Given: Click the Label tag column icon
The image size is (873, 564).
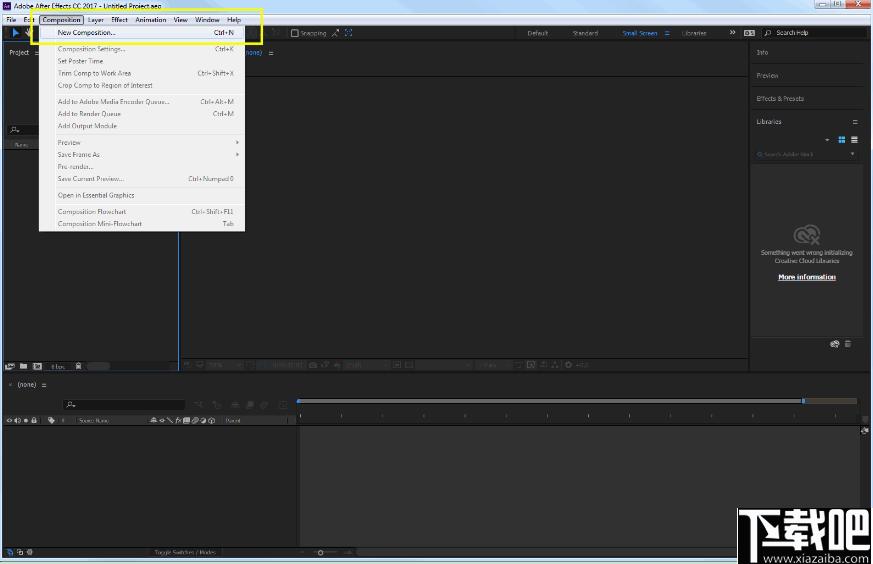Looking at the screenshot, I should (x=51, y=420).
